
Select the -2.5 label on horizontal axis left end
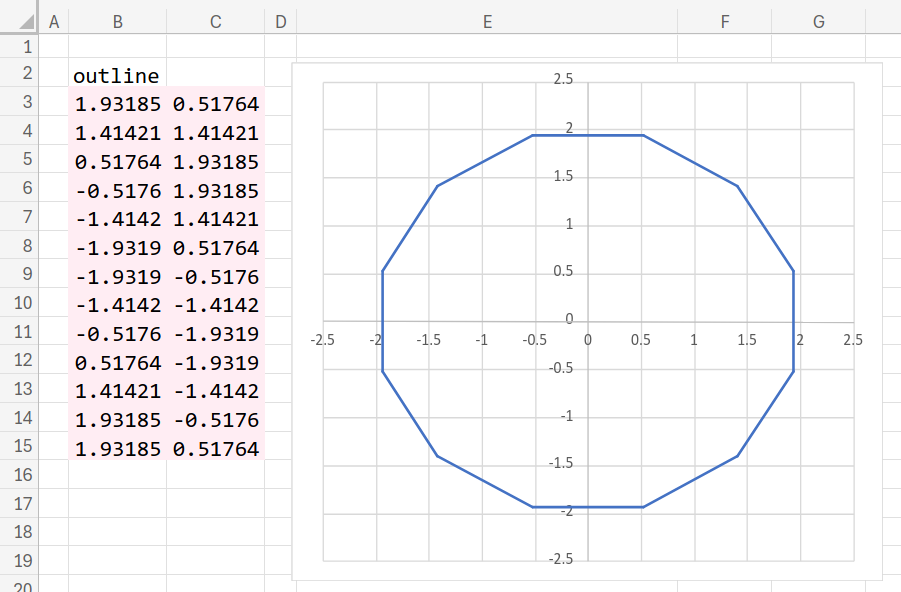pos(322,340)
